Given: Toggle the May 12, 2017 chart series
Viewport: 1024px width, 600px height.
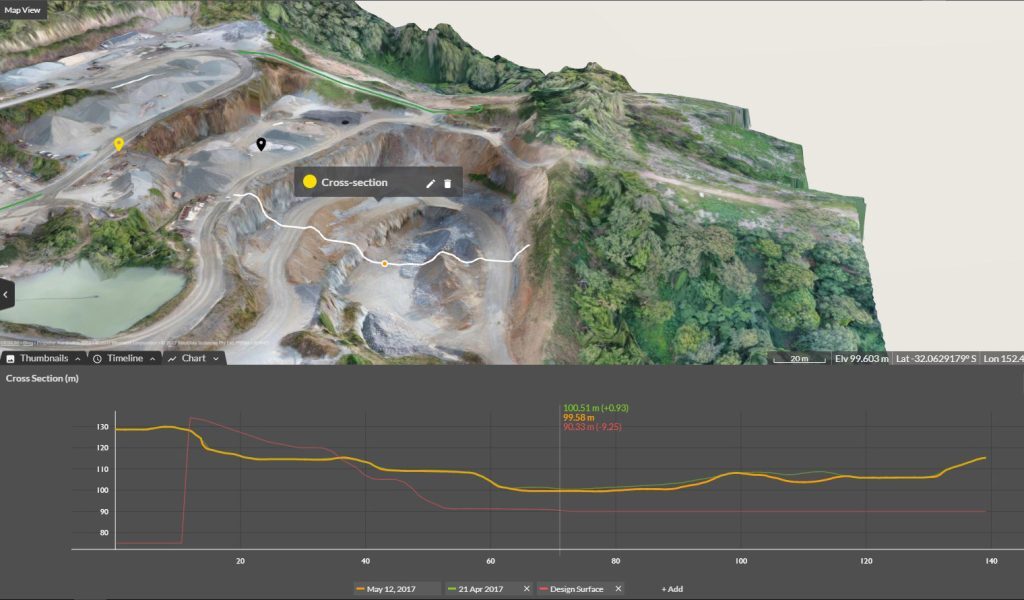Looking at the screenshot, I should [x=391, y=590].
